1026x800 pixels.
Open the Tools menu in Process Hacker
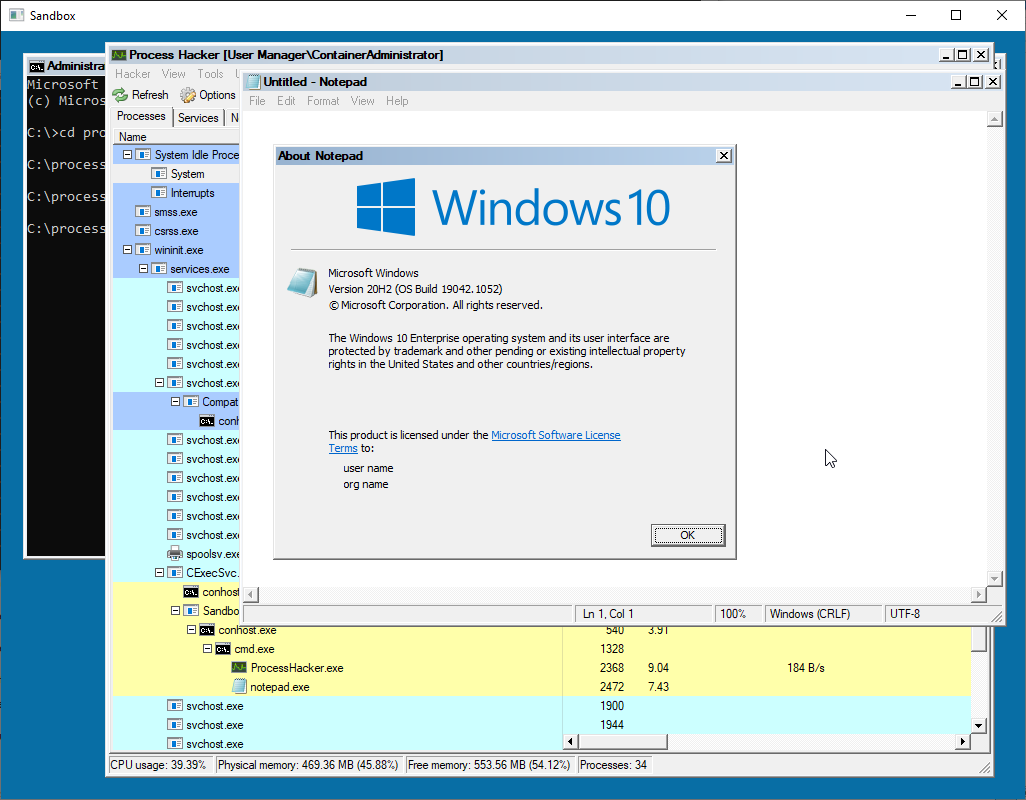(x=211, y=74)
